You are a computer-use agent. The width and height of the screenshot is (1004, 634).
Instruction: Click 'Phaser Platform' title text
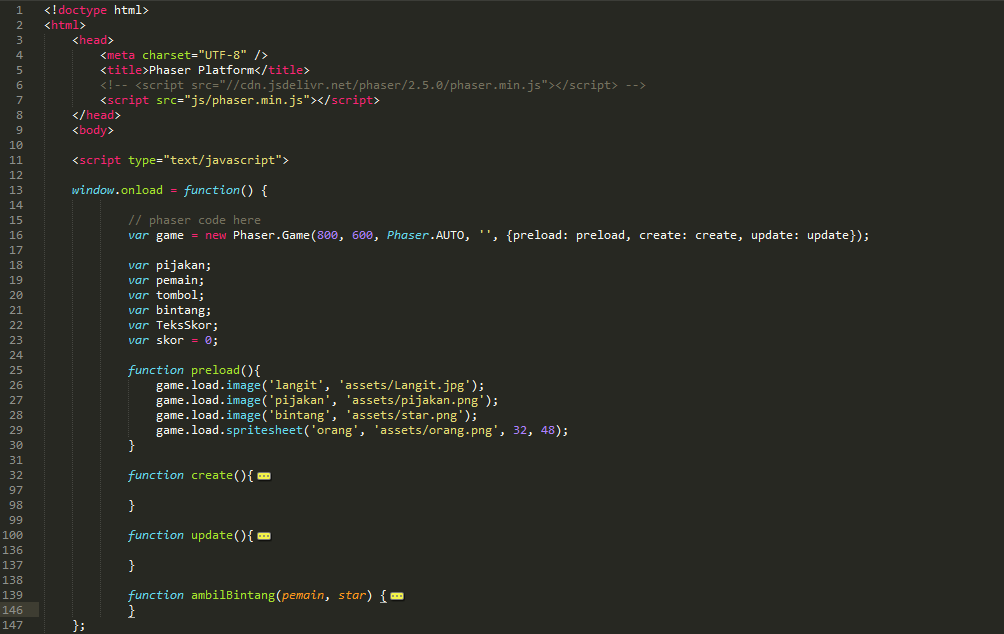pyautogui.click(x=202, y=70)
